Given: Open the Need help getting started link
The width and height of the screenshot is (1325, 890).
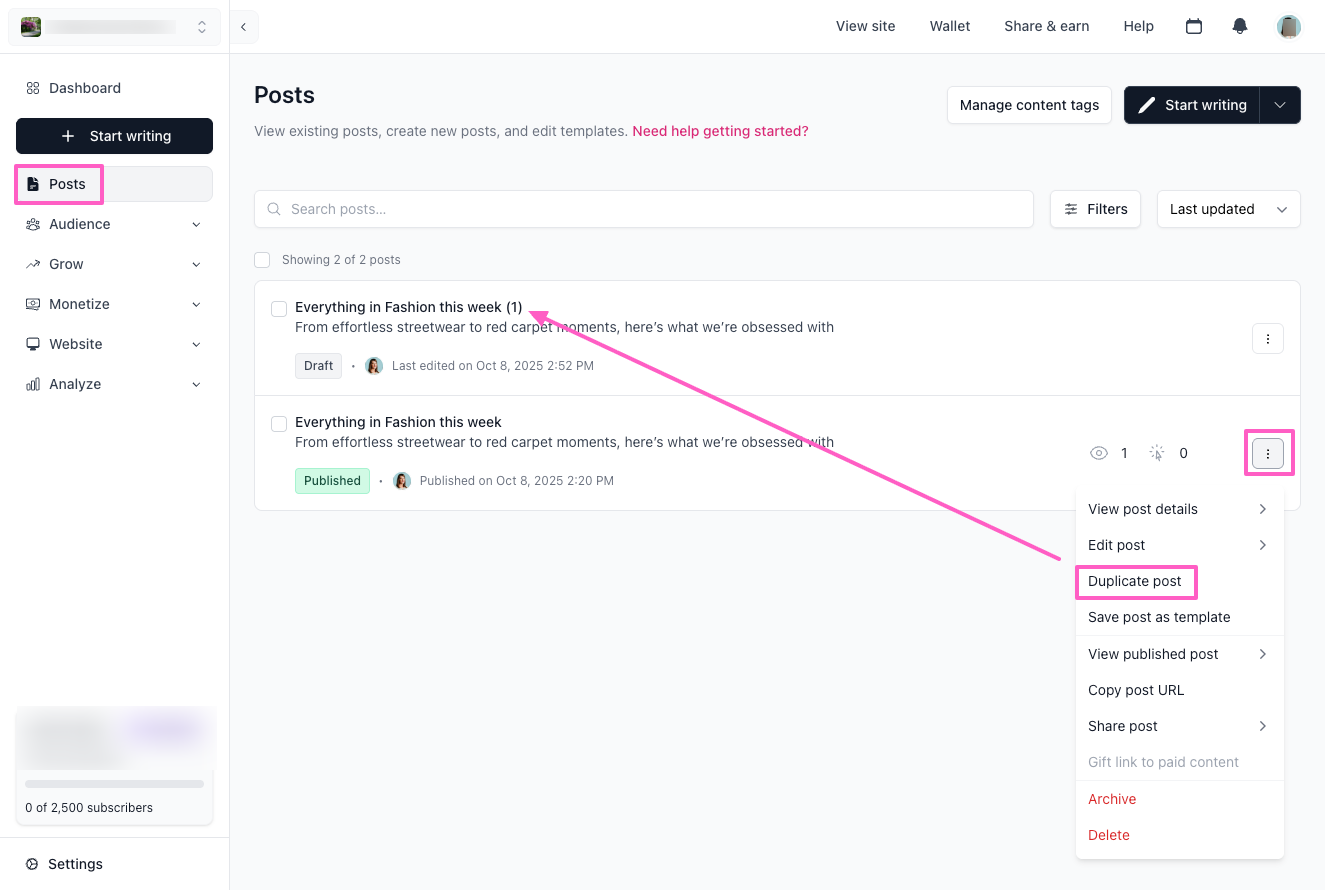Looking at the screenshot, I should click(x=720, y=131).
